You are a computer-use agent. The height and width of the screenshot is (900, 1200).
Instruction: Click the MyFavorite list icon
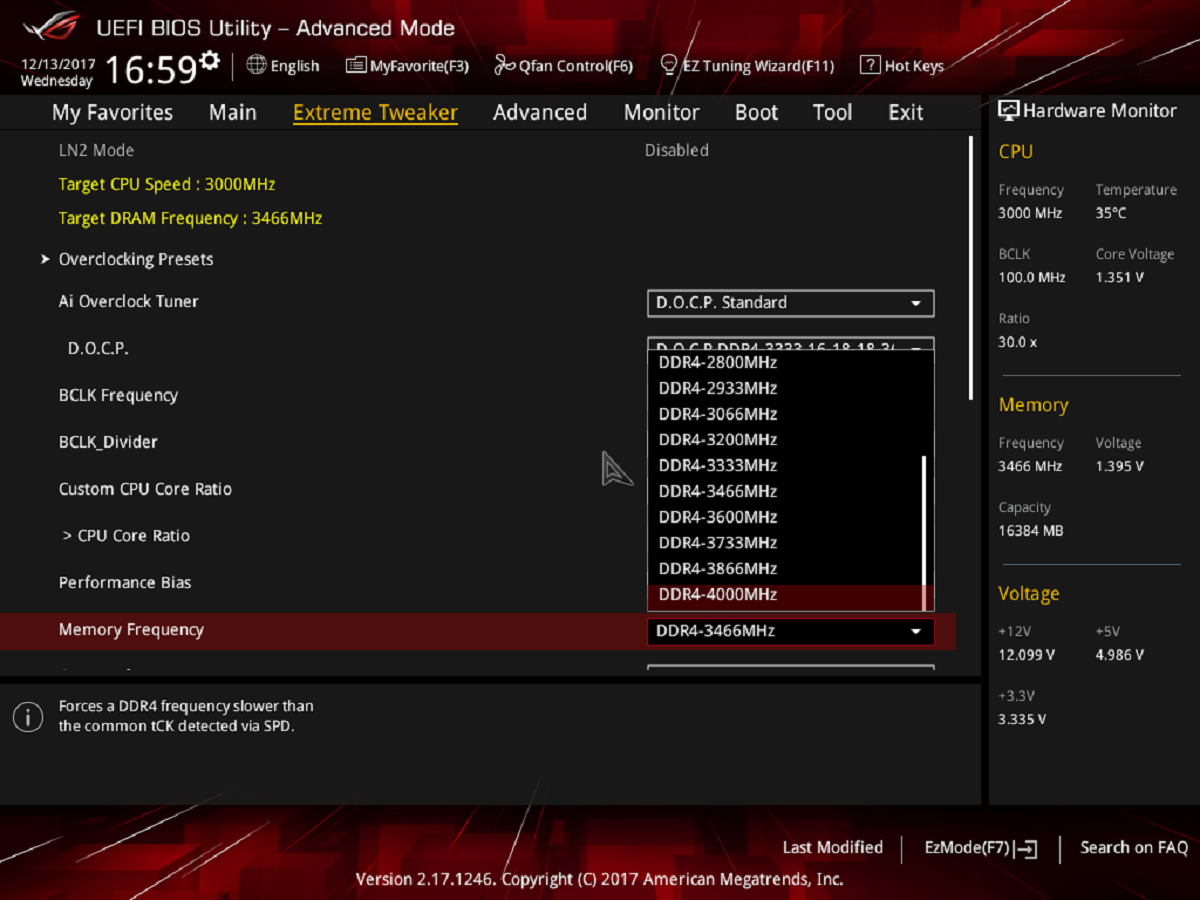[x=356, y=66]
